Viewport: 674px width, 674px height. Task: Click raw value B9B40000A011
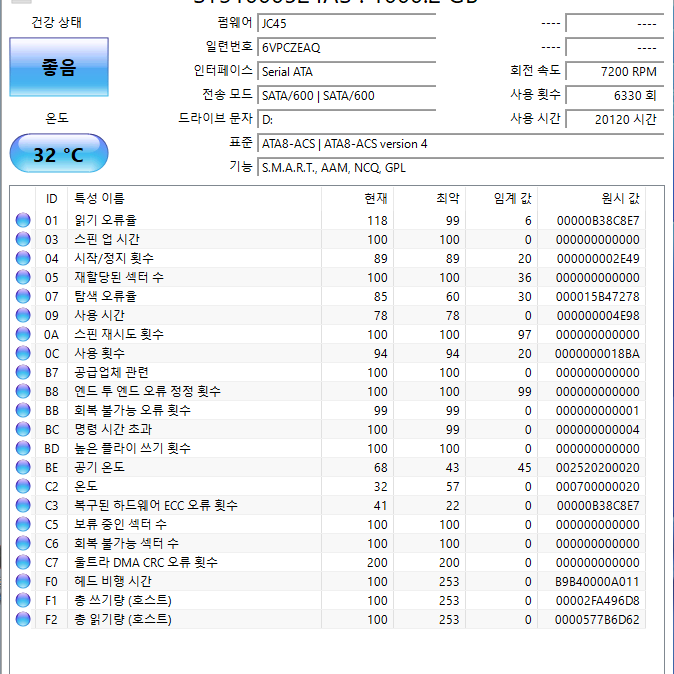(x=597, y=582)
